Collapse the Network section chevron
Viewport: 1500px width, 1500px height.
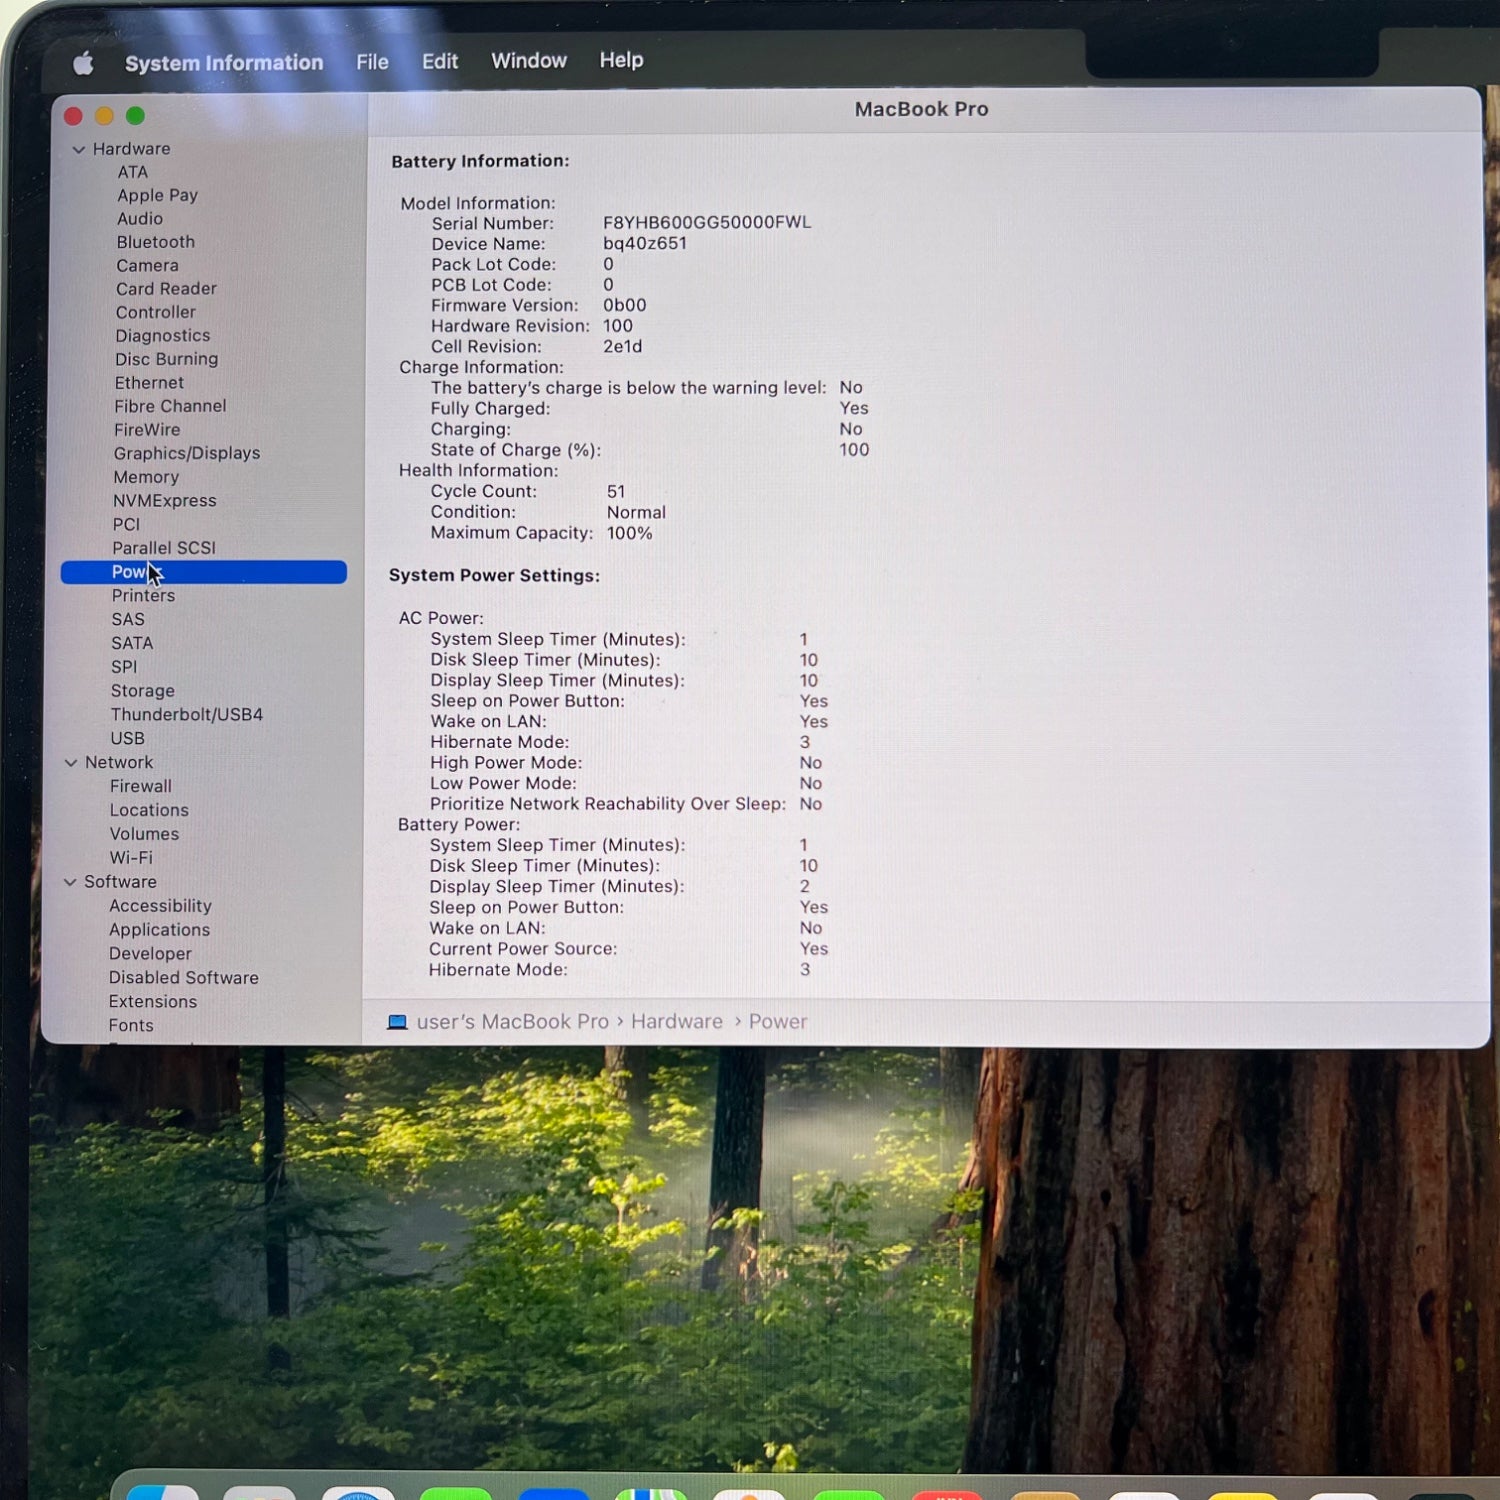click(71, 763)
